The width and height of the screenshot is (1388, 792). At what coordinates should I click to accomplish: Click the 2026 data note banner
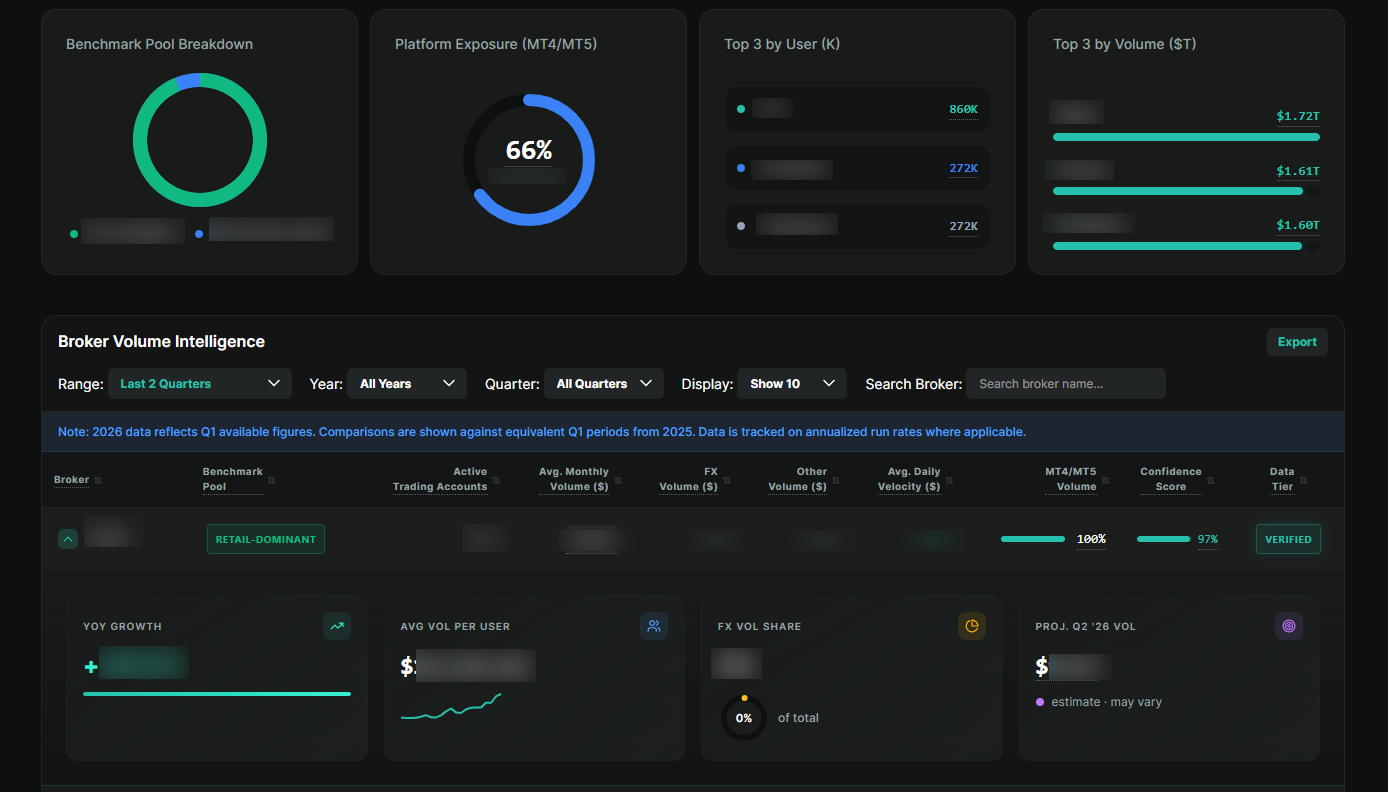pos(692,432)
